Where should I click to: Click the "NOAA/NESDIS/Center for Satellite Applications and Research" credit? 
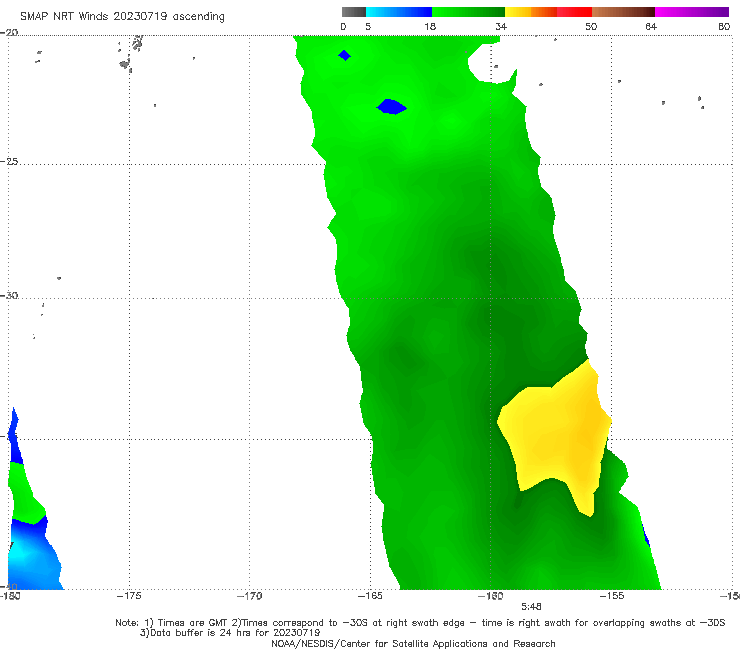coord(413,644)
